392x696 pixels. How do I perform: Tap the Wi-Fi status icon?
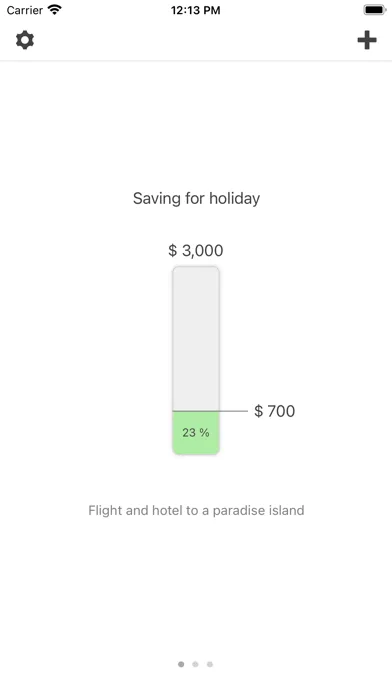click(55, 10)
